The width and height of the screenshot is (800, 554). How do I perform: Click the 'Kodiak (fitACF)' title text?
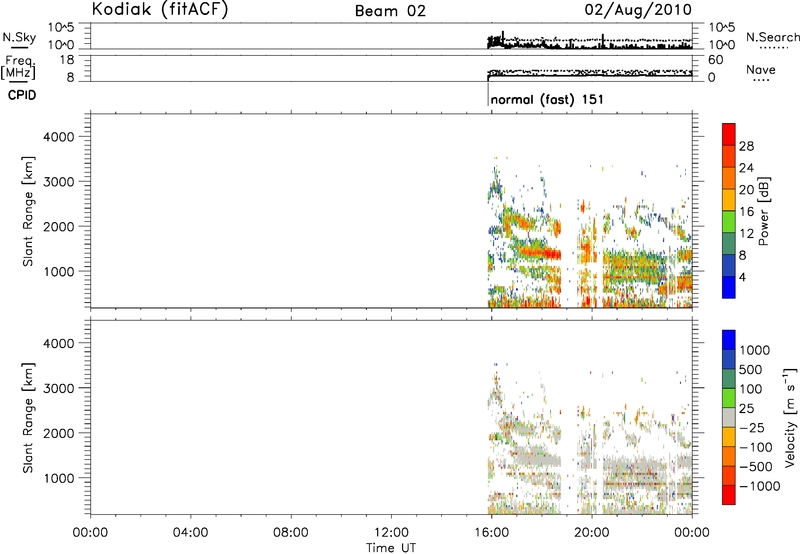pyautogui.click(x=160, y=9)
